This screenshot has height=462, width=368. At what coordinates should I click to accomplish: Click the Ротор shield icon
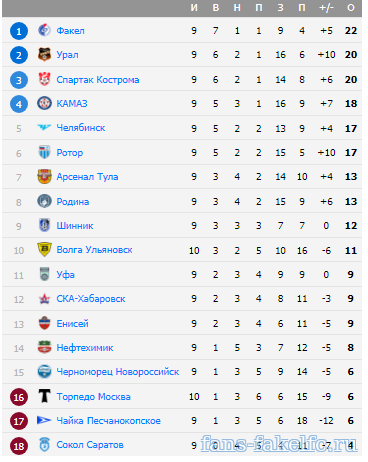44,152
